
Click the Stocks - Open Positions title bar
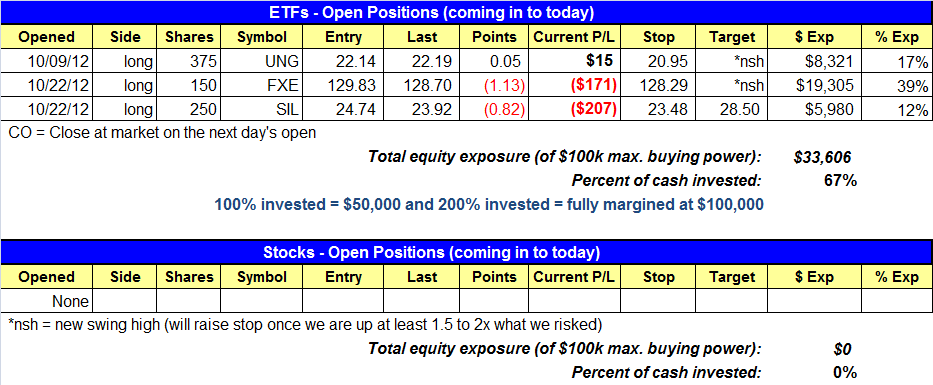[x=466, y=252]
